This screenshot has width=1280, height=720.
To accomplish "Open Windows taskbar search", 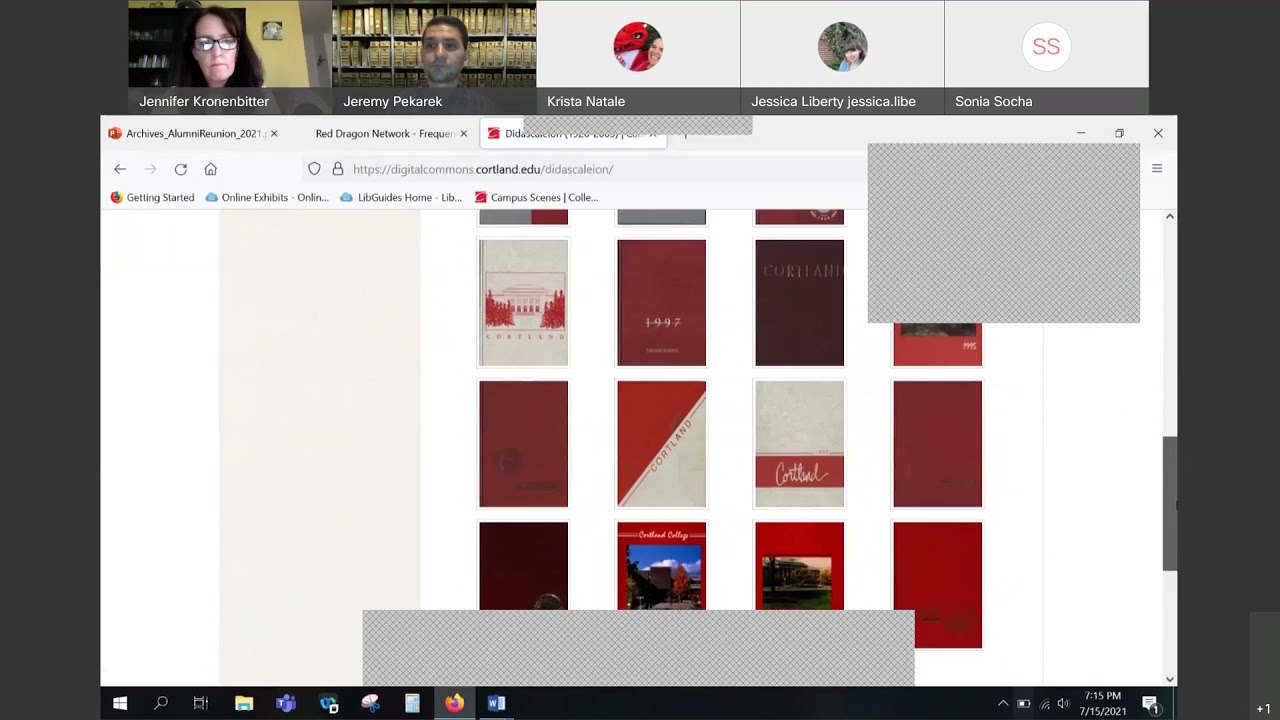I will click(161, 703).
